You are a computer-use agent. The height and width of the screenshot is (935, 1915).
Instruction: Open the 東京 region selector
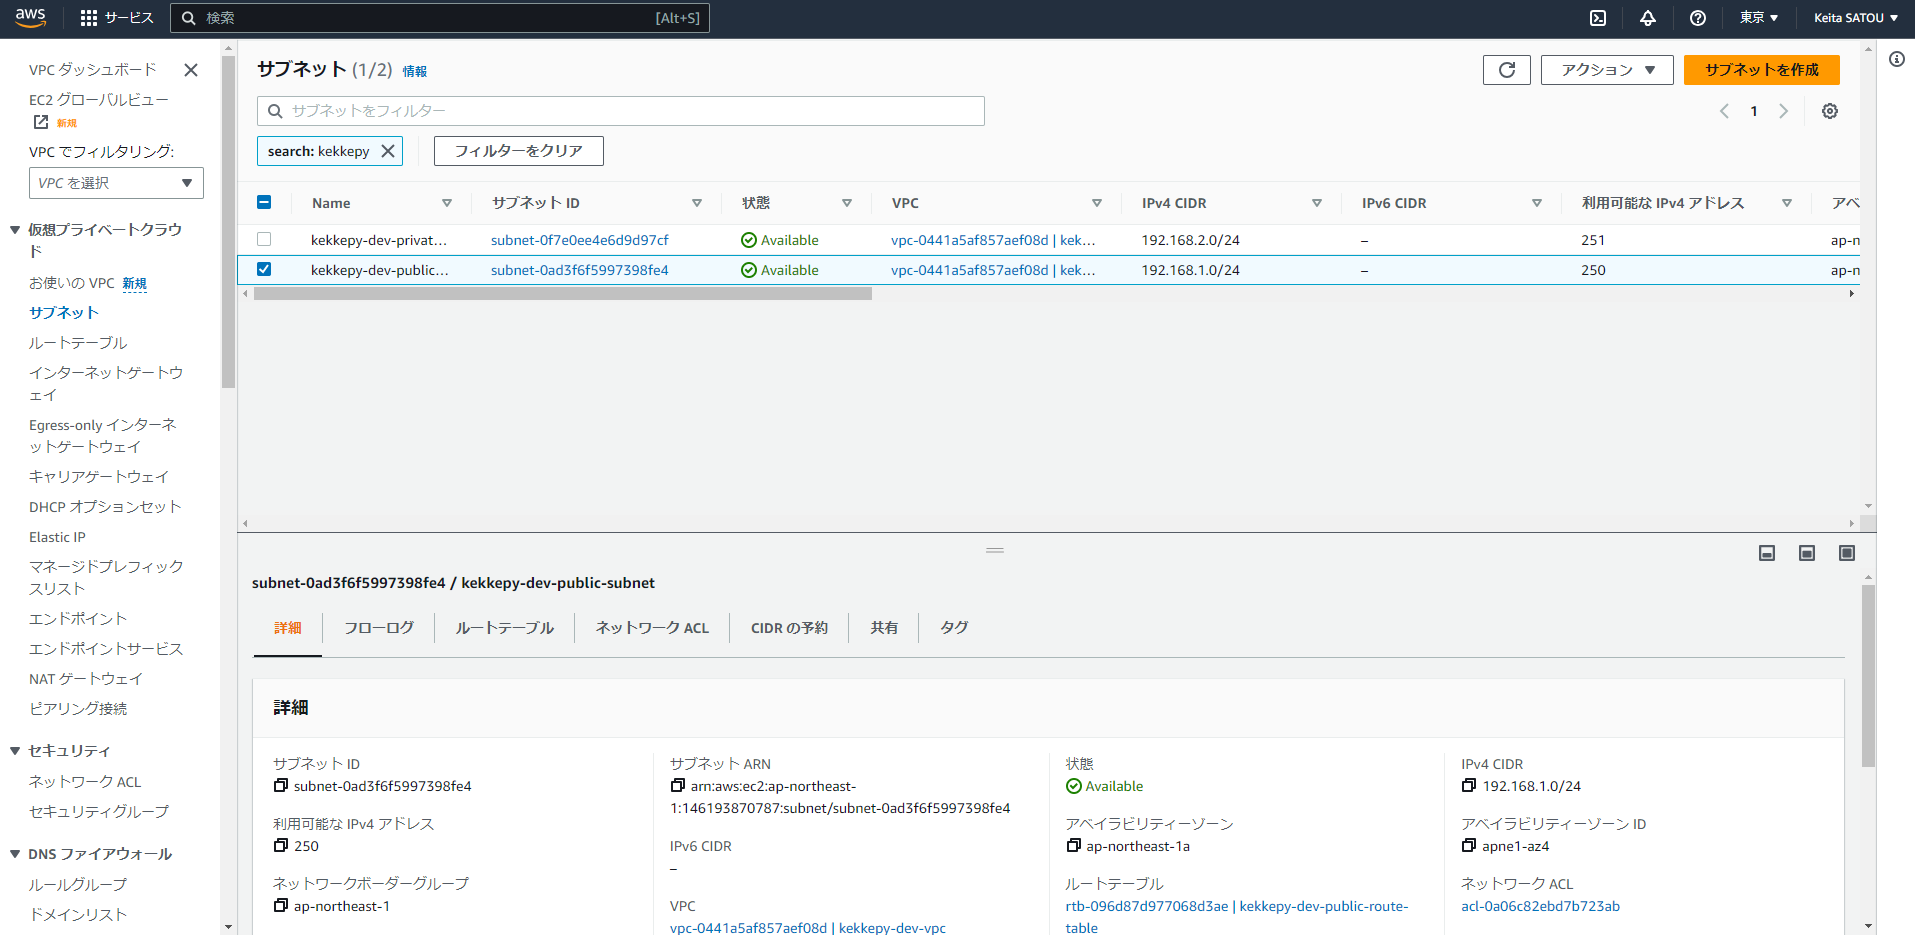click(x=1759, y=18)
